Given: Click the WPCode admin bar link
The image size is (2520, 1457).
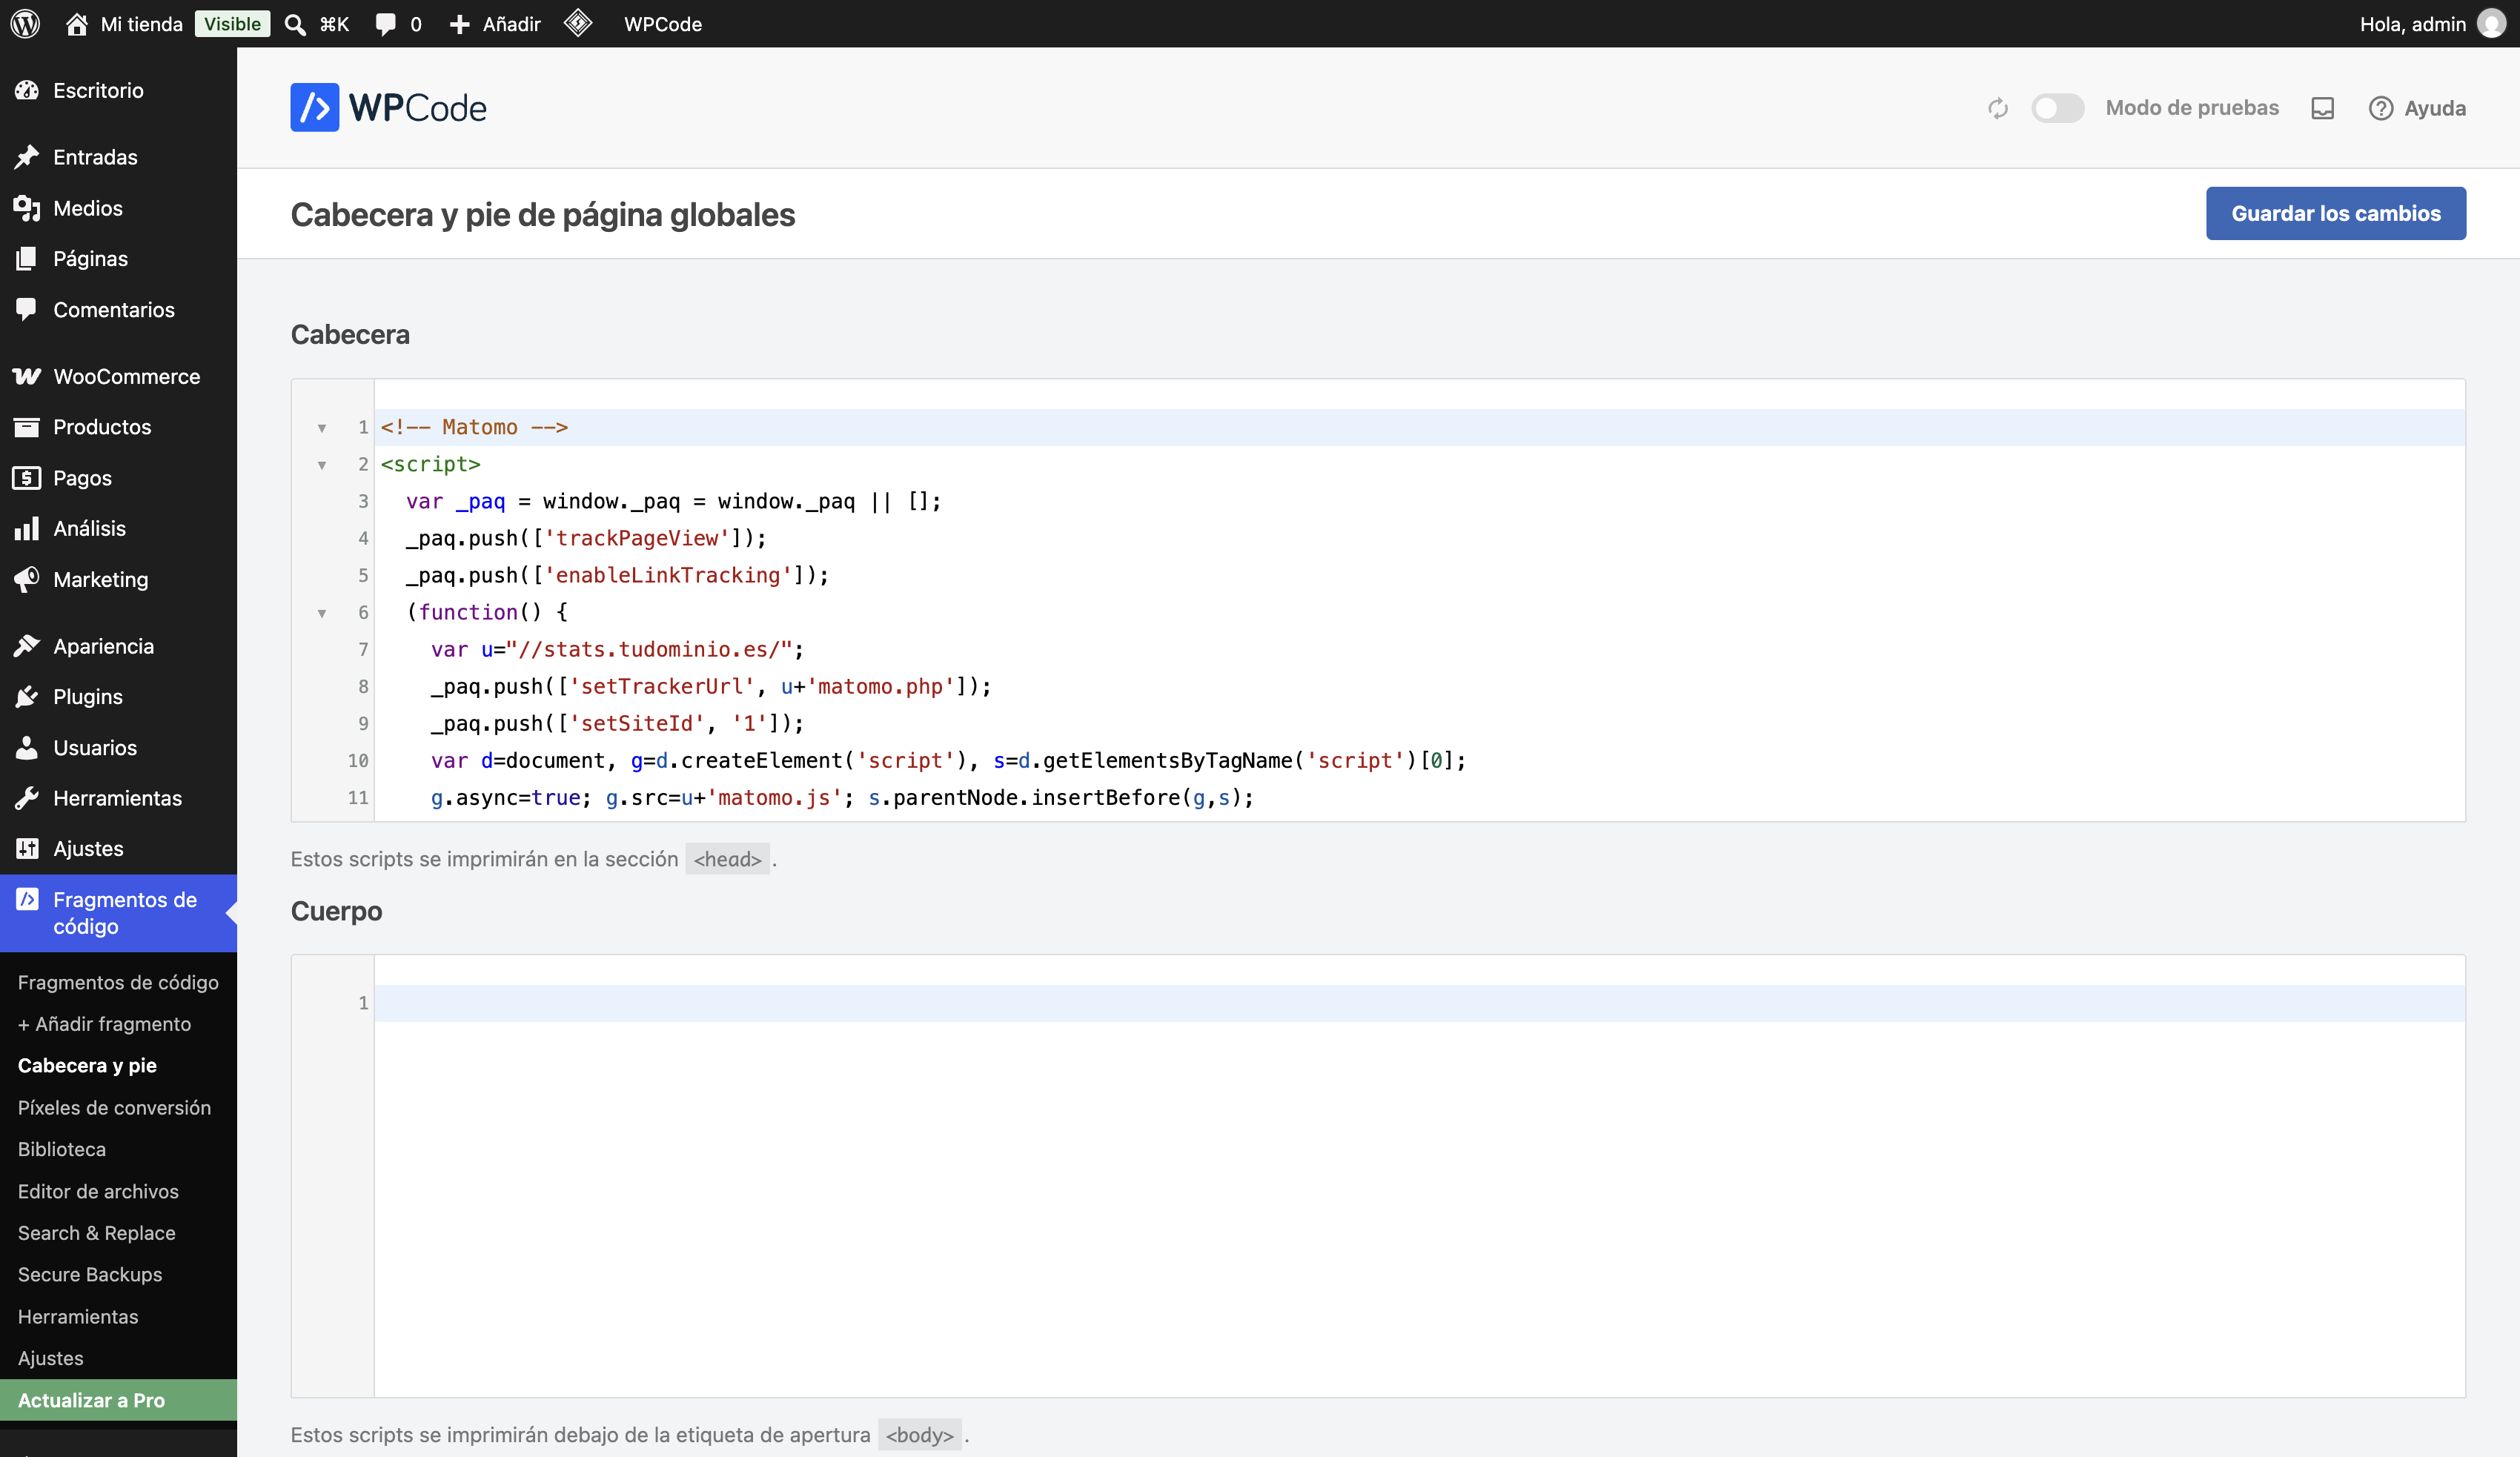Looking at the screenshot, I should coord(663,24).
